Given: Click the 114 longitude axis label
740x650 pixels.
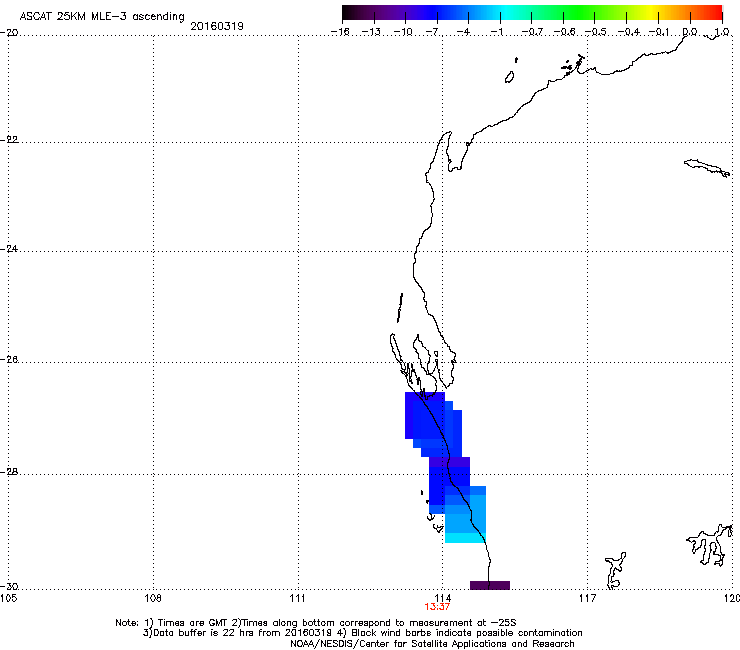Looking at the screenshot, I should [x=443, y=598].
